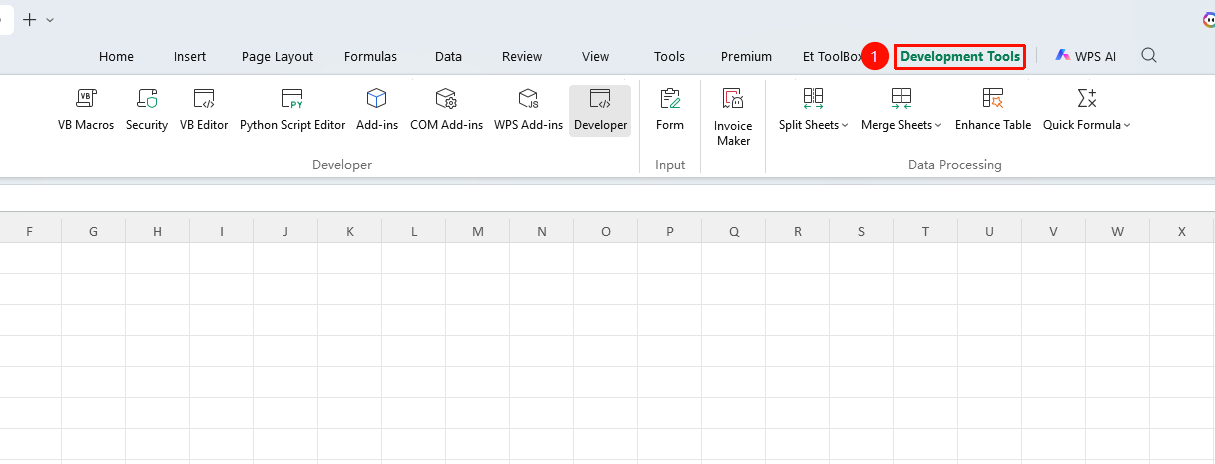Screen dimensions: 1215x464
Task: Open the Premium tab
Action: [746, 57]
